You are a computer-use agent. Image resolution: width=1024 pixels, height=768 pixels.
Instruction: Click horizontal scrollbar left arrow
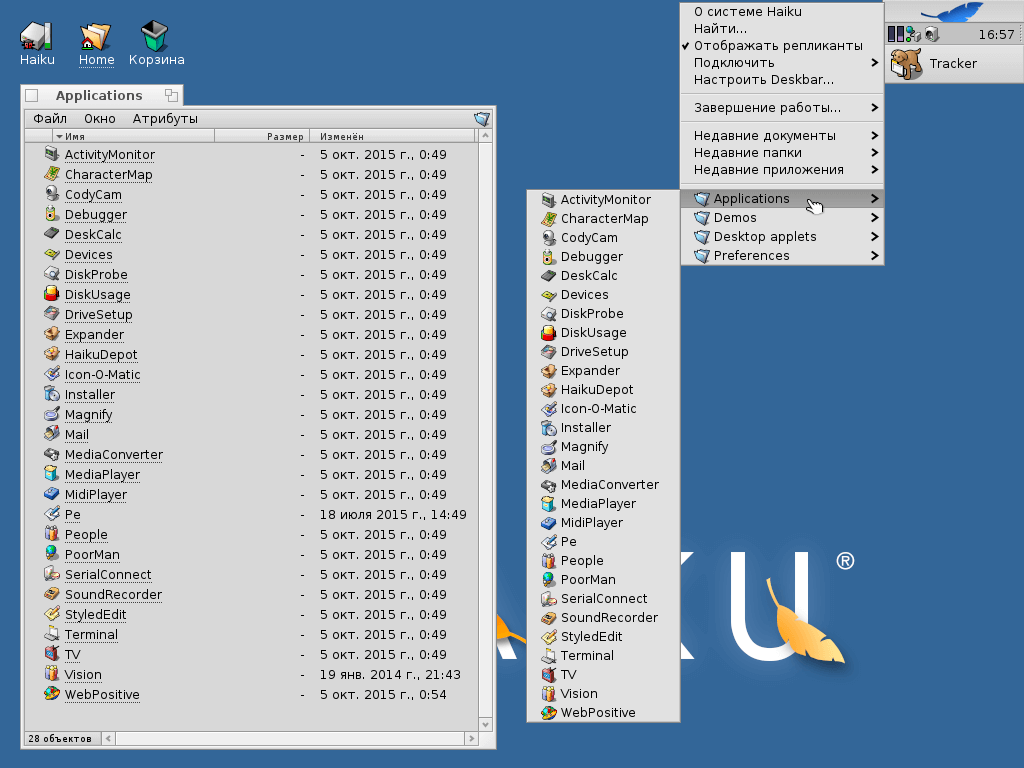pyautogui.click(x=108, y=739)
